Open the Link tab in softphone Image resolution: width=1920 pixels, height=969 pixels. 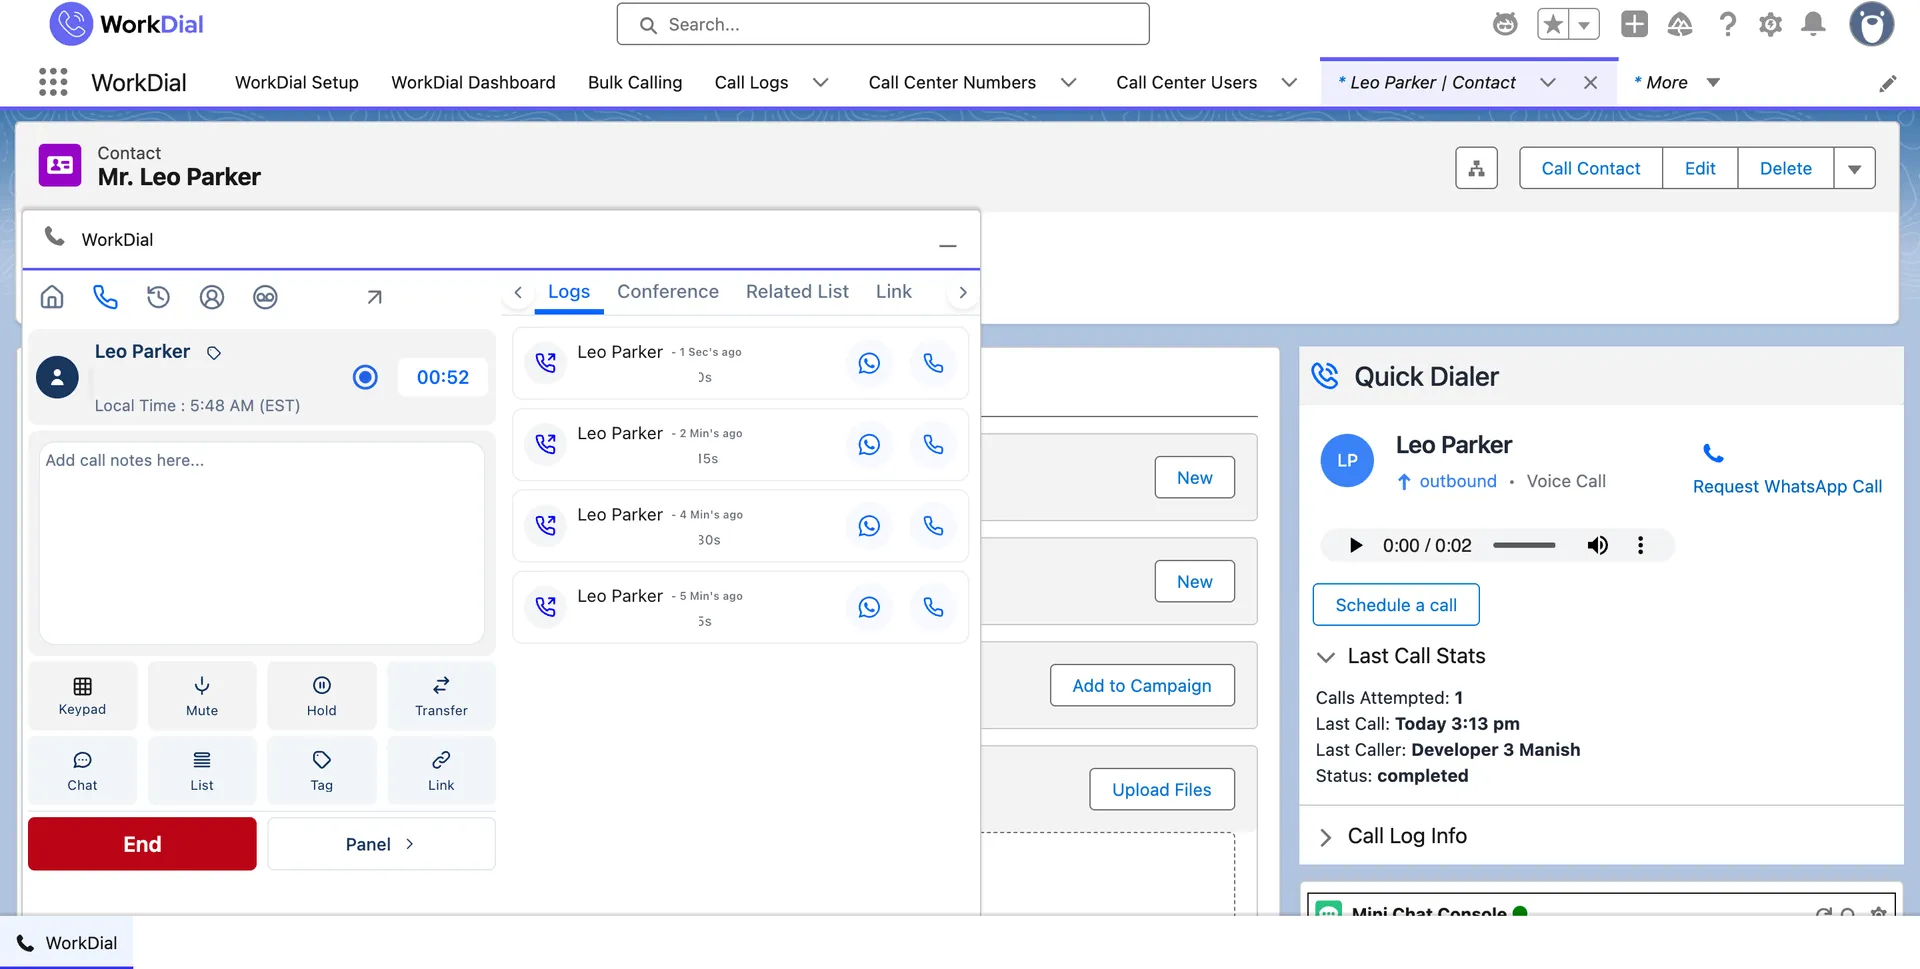(894, 291)
